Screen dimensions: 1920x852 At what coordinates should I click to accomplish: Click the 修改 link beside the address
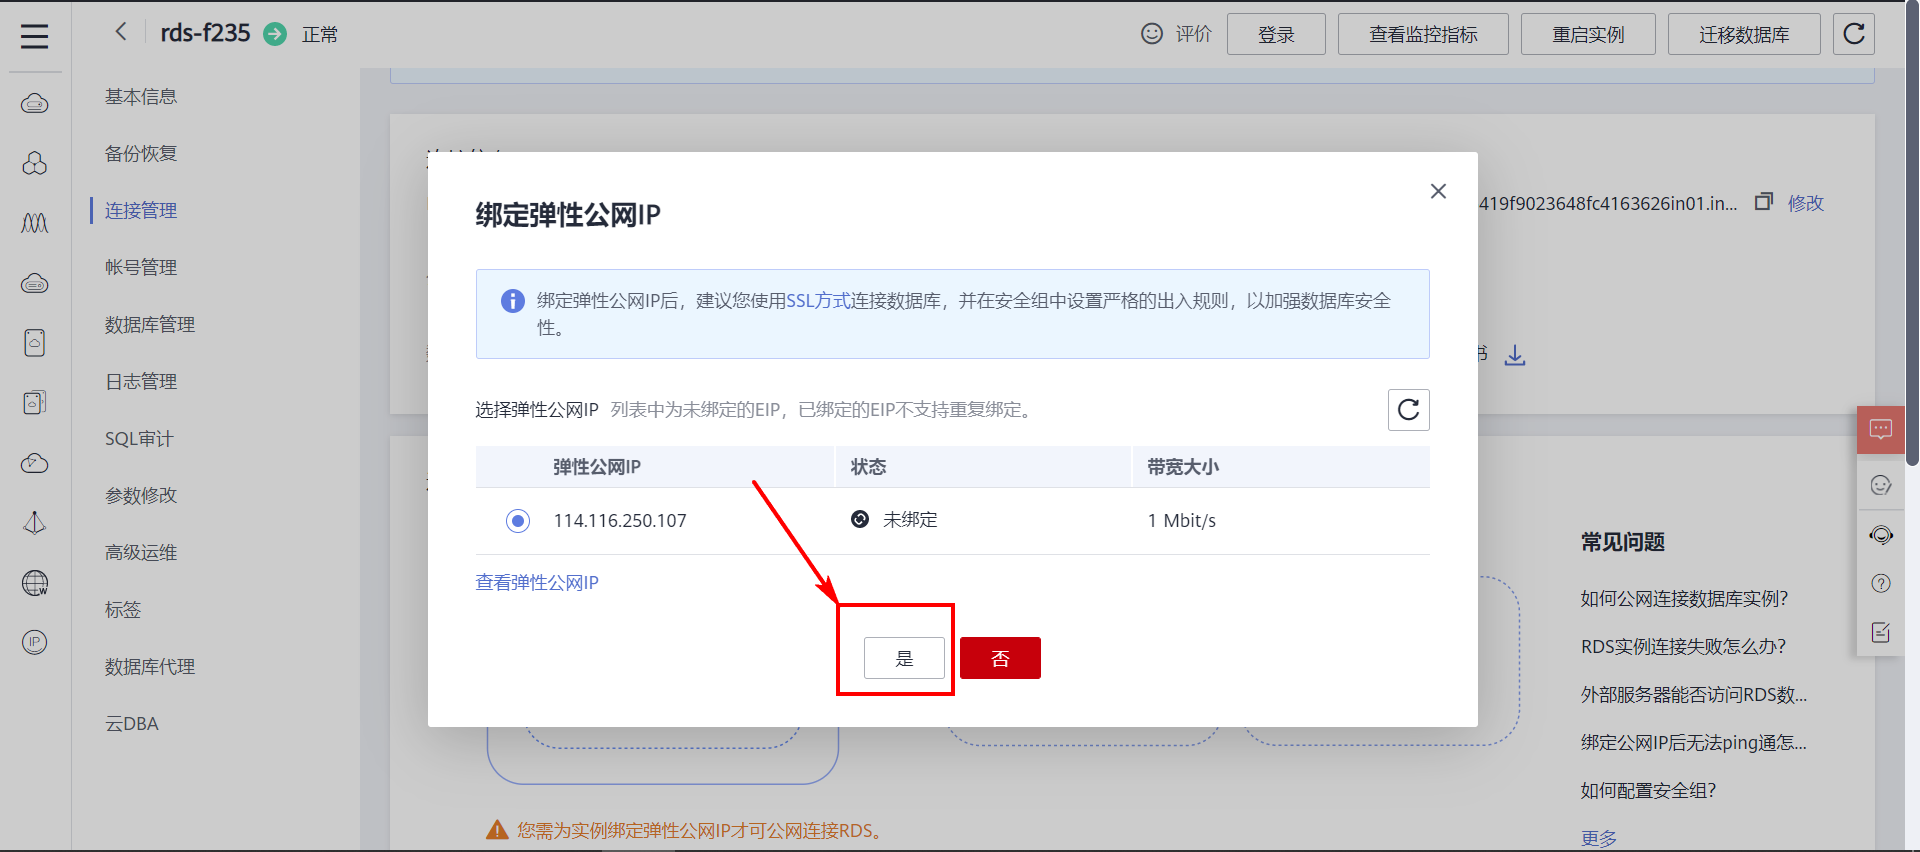1806,203
